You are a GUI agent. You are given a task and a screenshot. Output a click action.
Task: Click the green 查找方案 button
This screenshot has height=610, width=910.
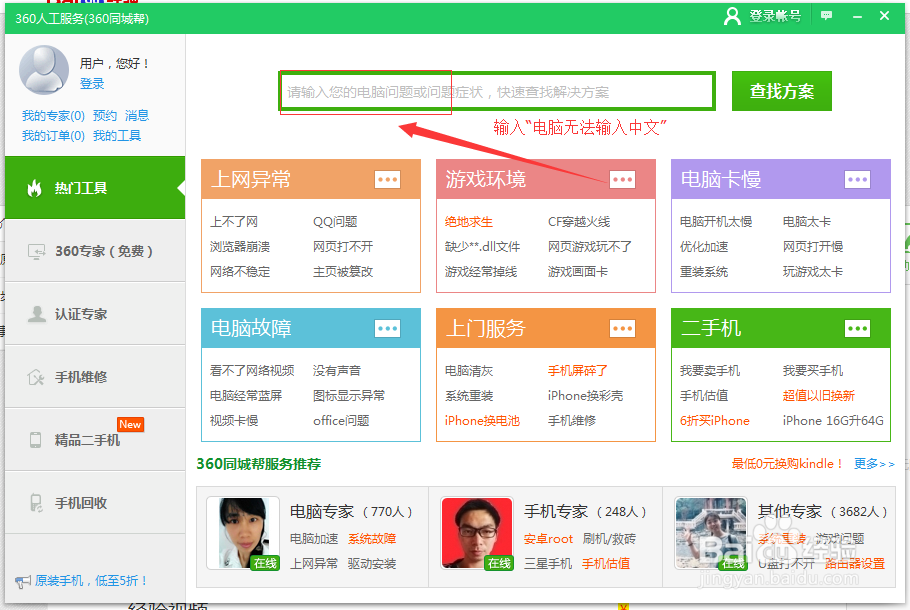pyautogui.click(x=781, y=90)
